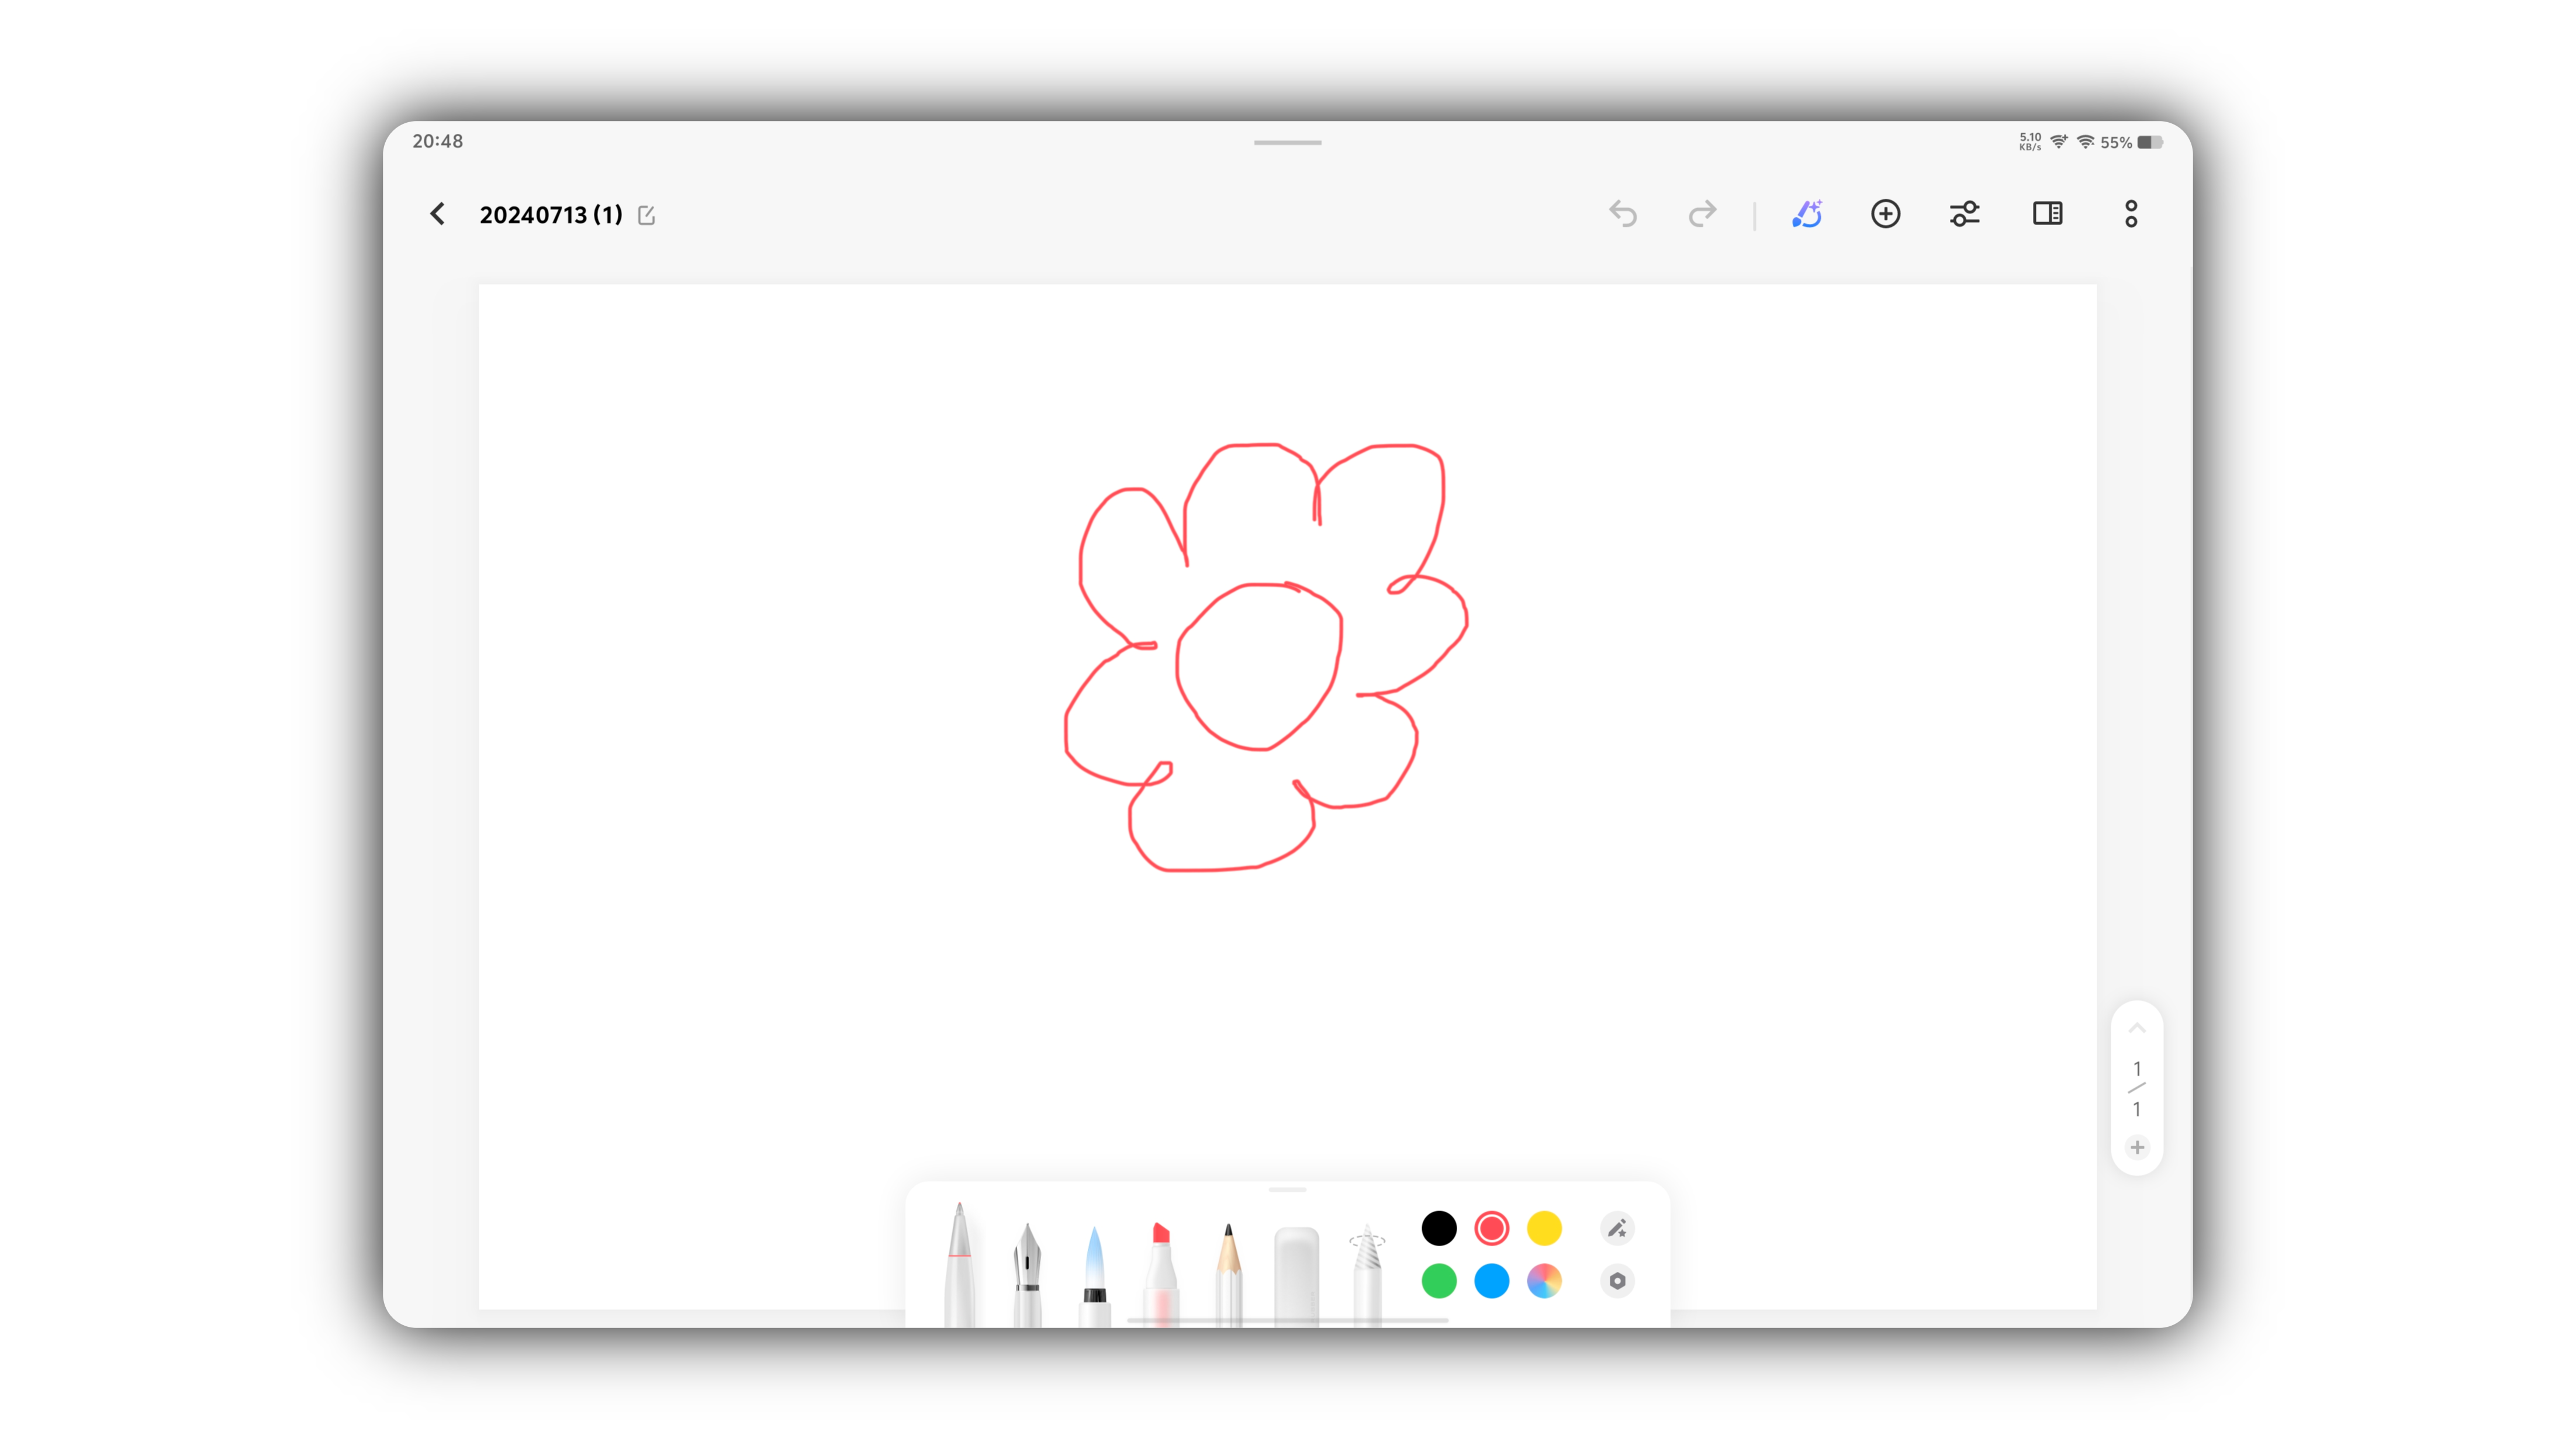Click the Wi-Fi status icon
Screen dimensions: 2576x1449
coord(2085,142)
